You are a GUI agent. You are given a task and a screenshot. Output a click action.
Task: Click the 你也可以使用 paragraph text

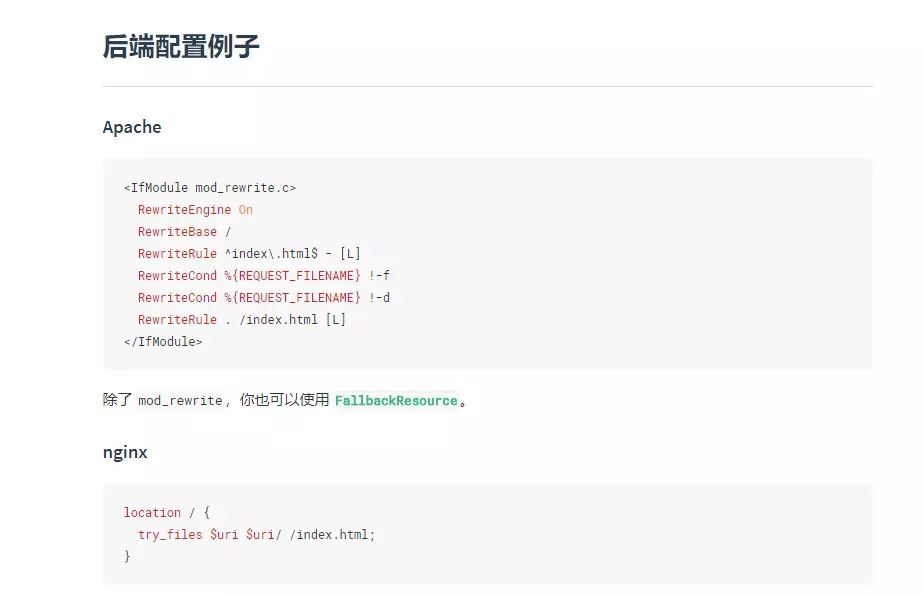(285, 401)
